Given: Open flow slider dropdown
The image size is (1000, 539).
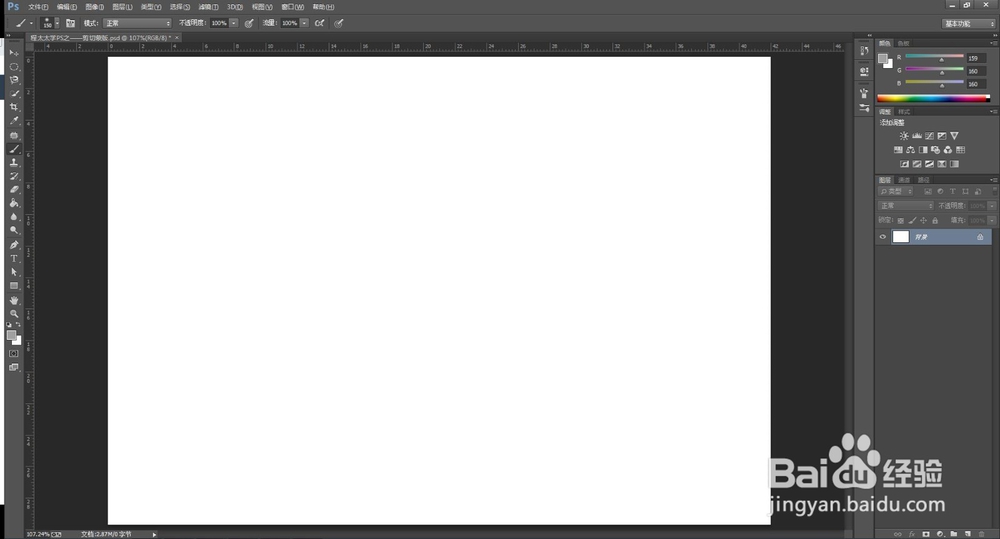Looking at the screenshot, I should click(304, 23).
